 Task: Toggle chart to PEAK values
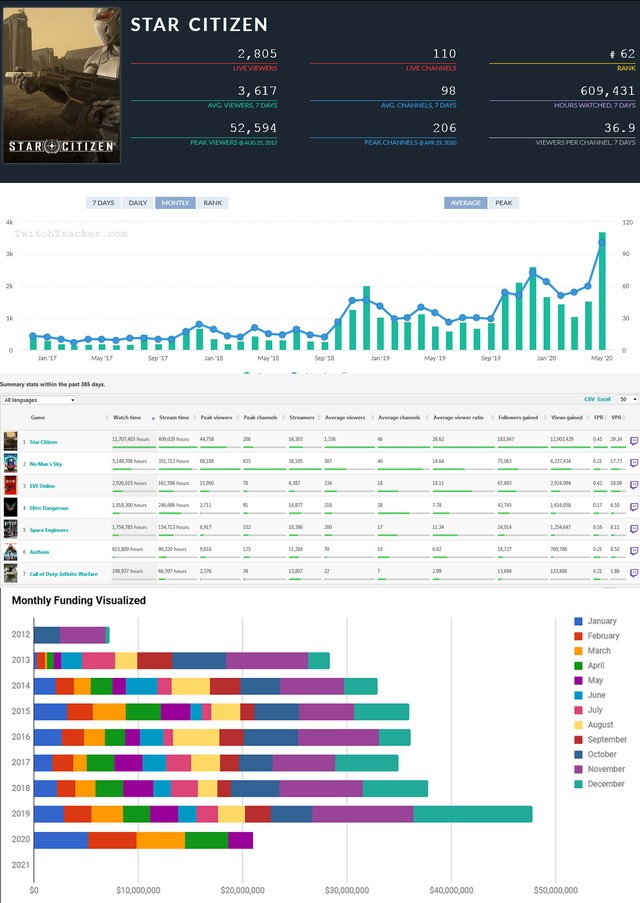503,203
